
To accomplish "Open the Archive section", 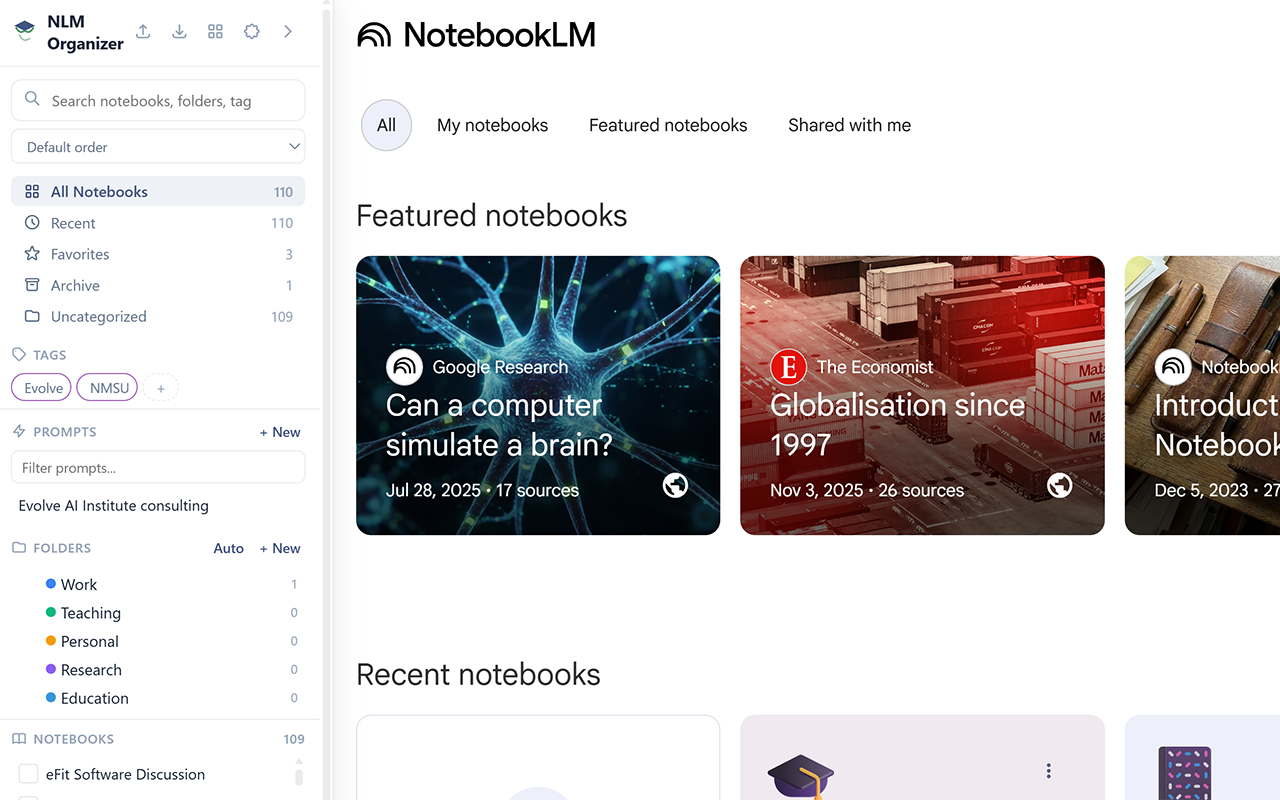I will tap(158, 285).
